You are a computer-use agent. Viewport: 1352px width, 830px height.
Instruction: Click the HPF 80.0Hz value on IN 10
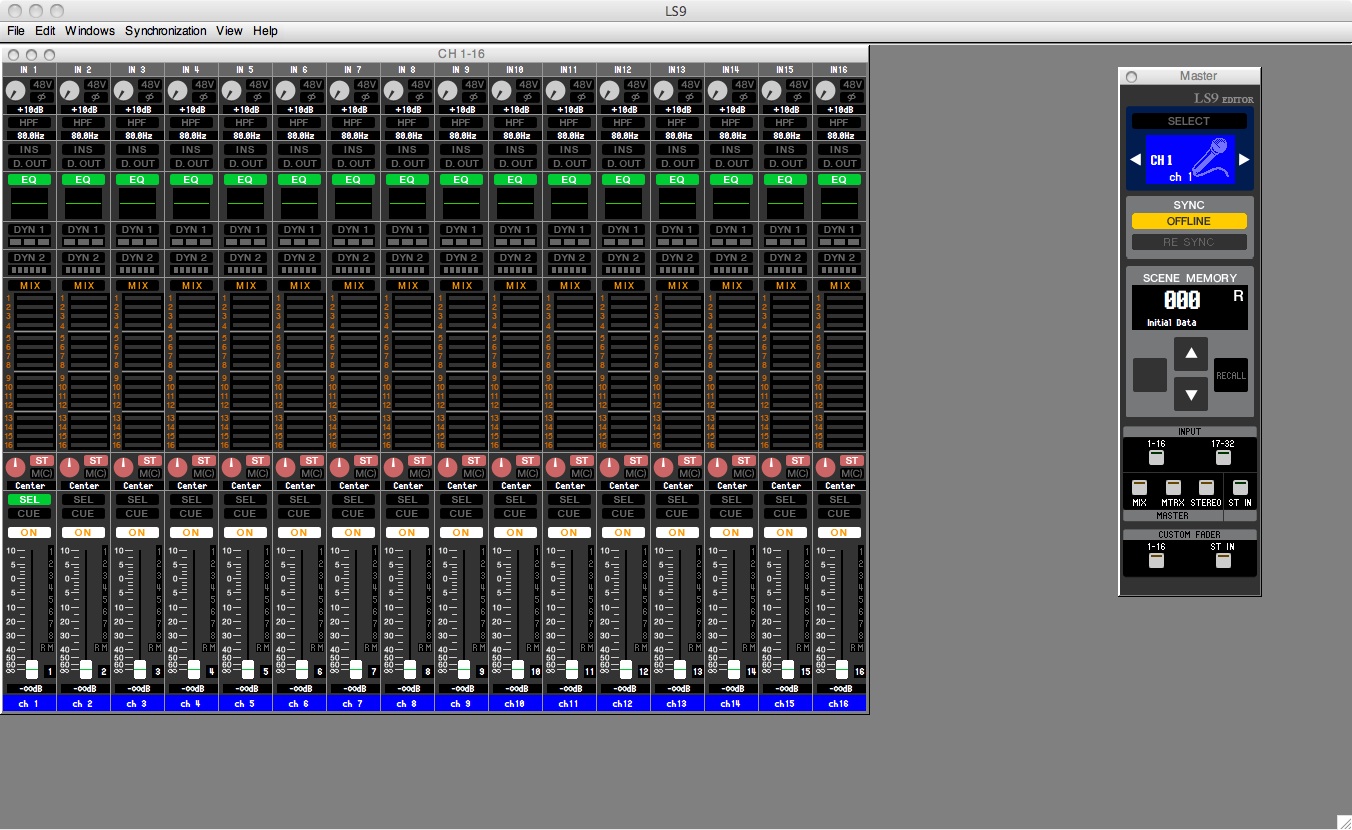tap(516, 135)
